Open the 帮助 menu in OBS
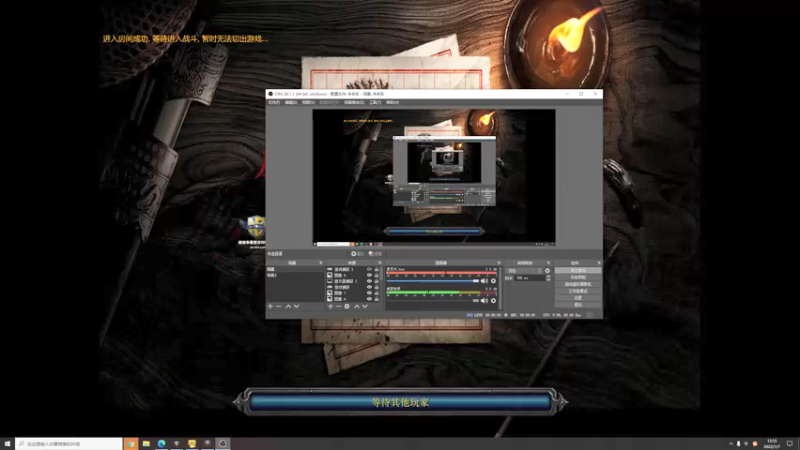Screen dimensions: 800x450 (392, 103)
